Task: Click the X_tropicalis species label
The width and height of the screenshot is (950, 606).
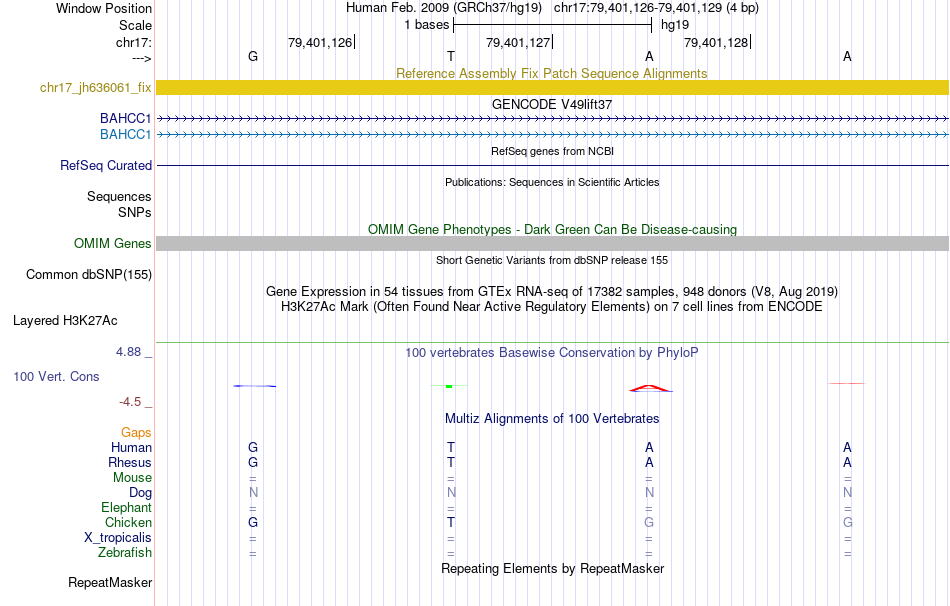Action: pos(118,538)
